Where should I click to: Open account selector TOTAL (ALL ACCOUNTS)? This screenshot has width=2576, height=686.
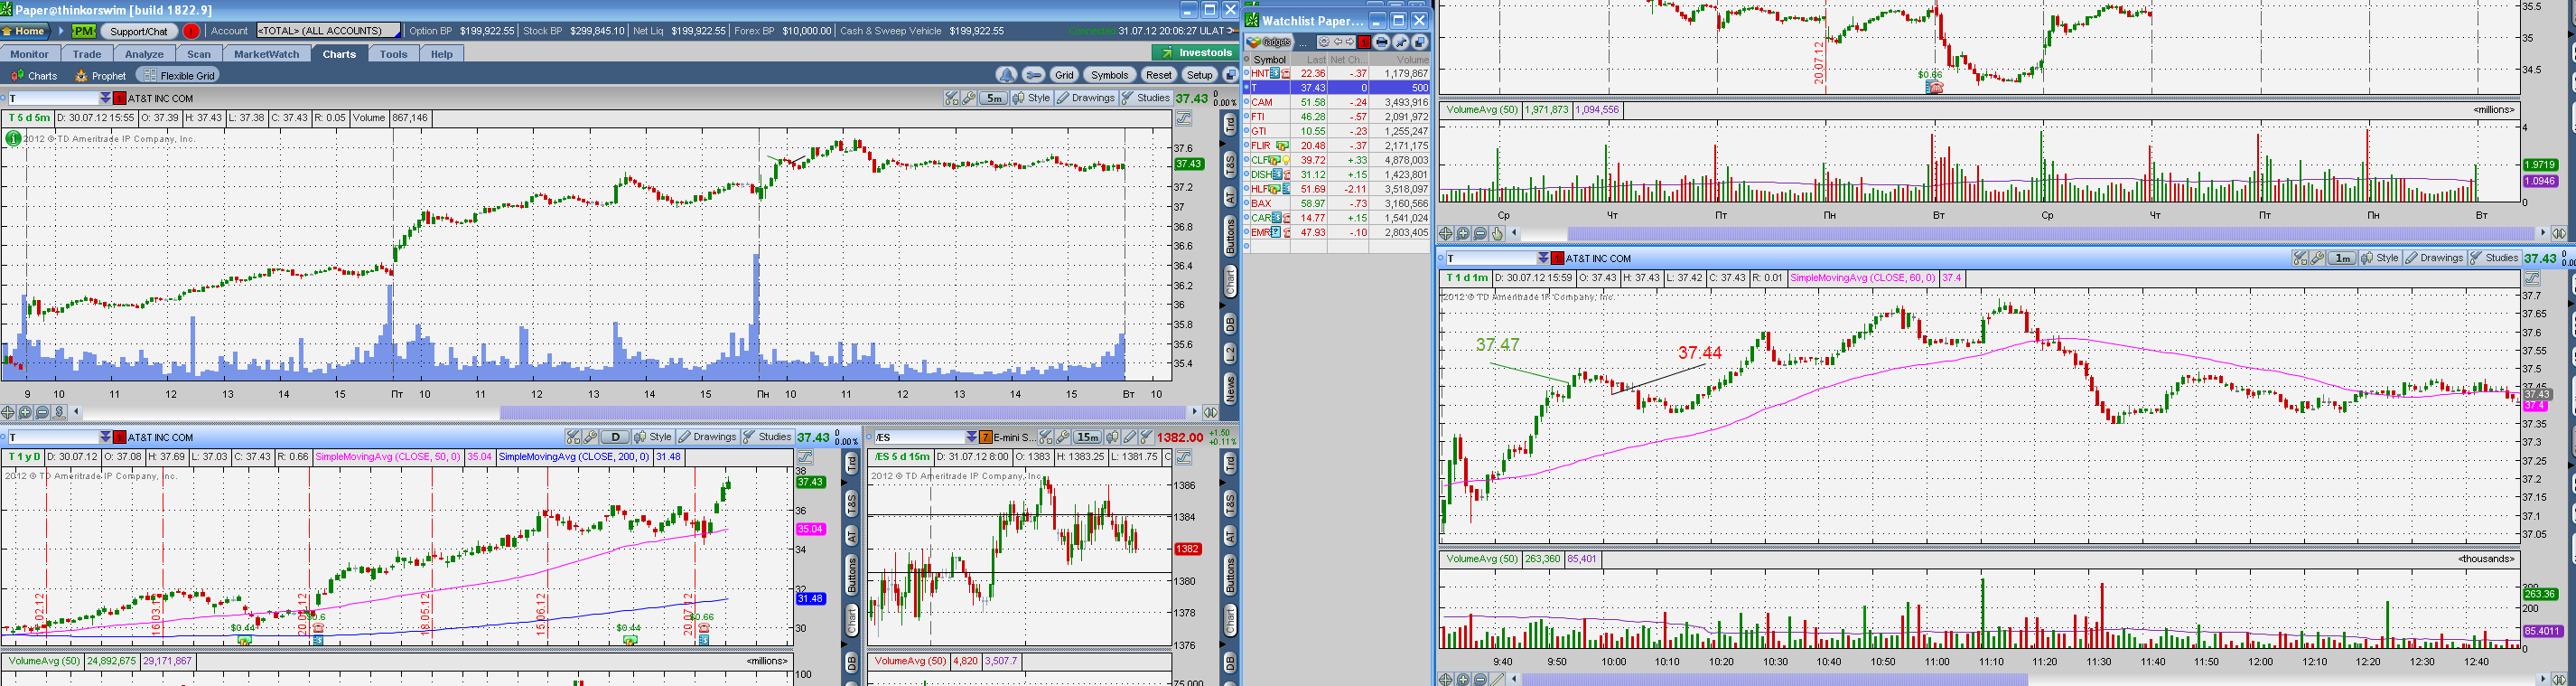[x=328, y=31]
